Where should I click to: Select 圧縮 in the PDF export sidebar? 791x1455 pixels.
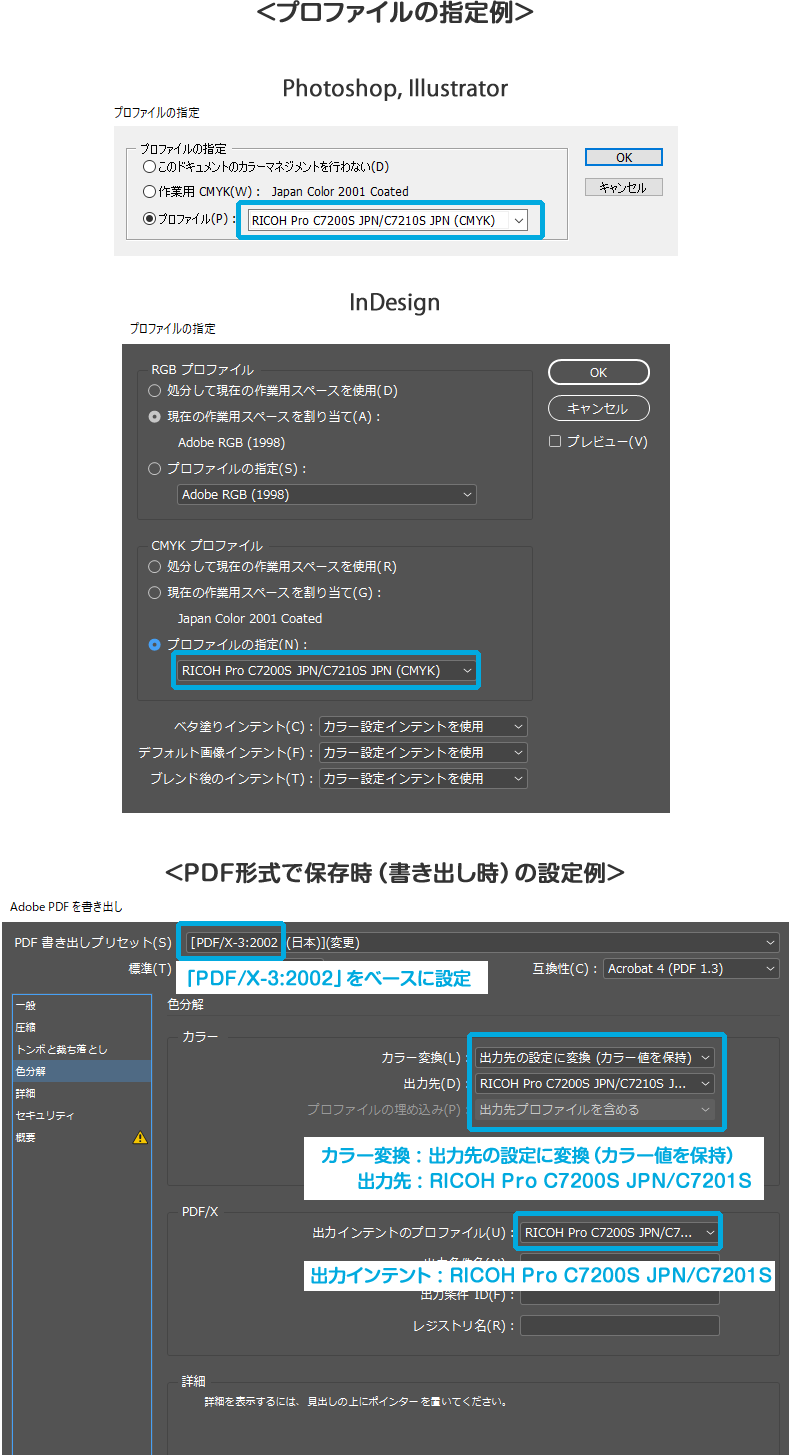click(82, 1027)
